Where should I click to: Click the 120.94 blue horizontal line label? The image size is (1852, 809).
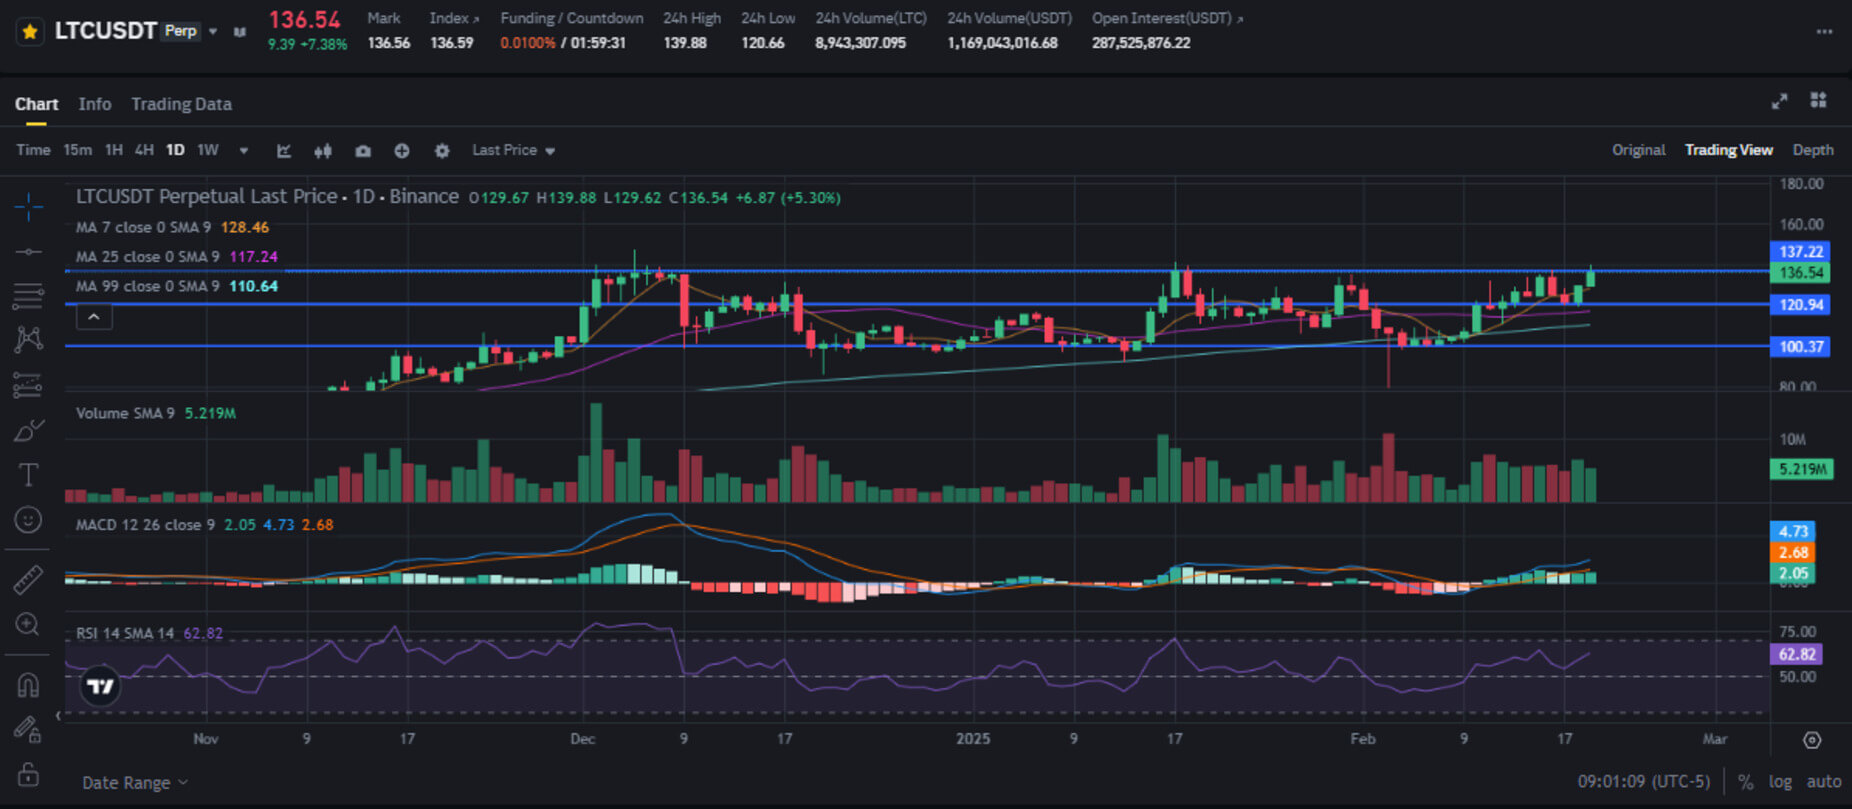1801,305
